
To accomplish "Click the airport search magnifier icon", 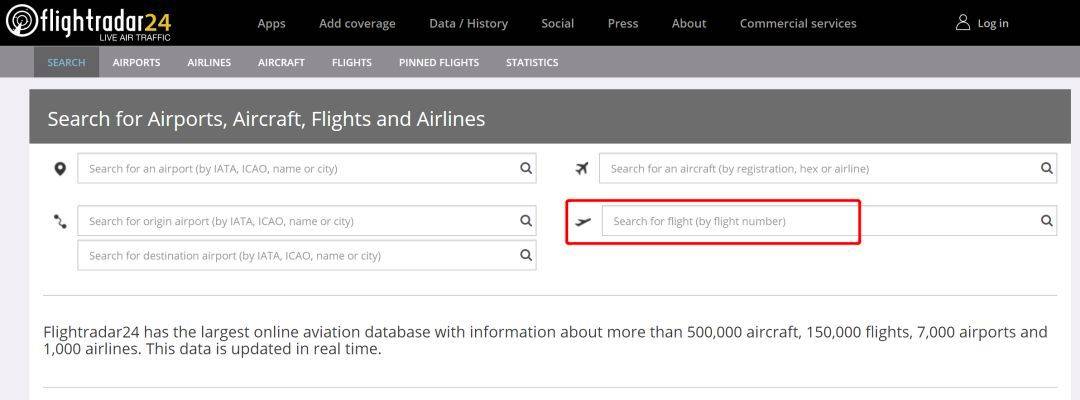I will click(x=526, y=168).
